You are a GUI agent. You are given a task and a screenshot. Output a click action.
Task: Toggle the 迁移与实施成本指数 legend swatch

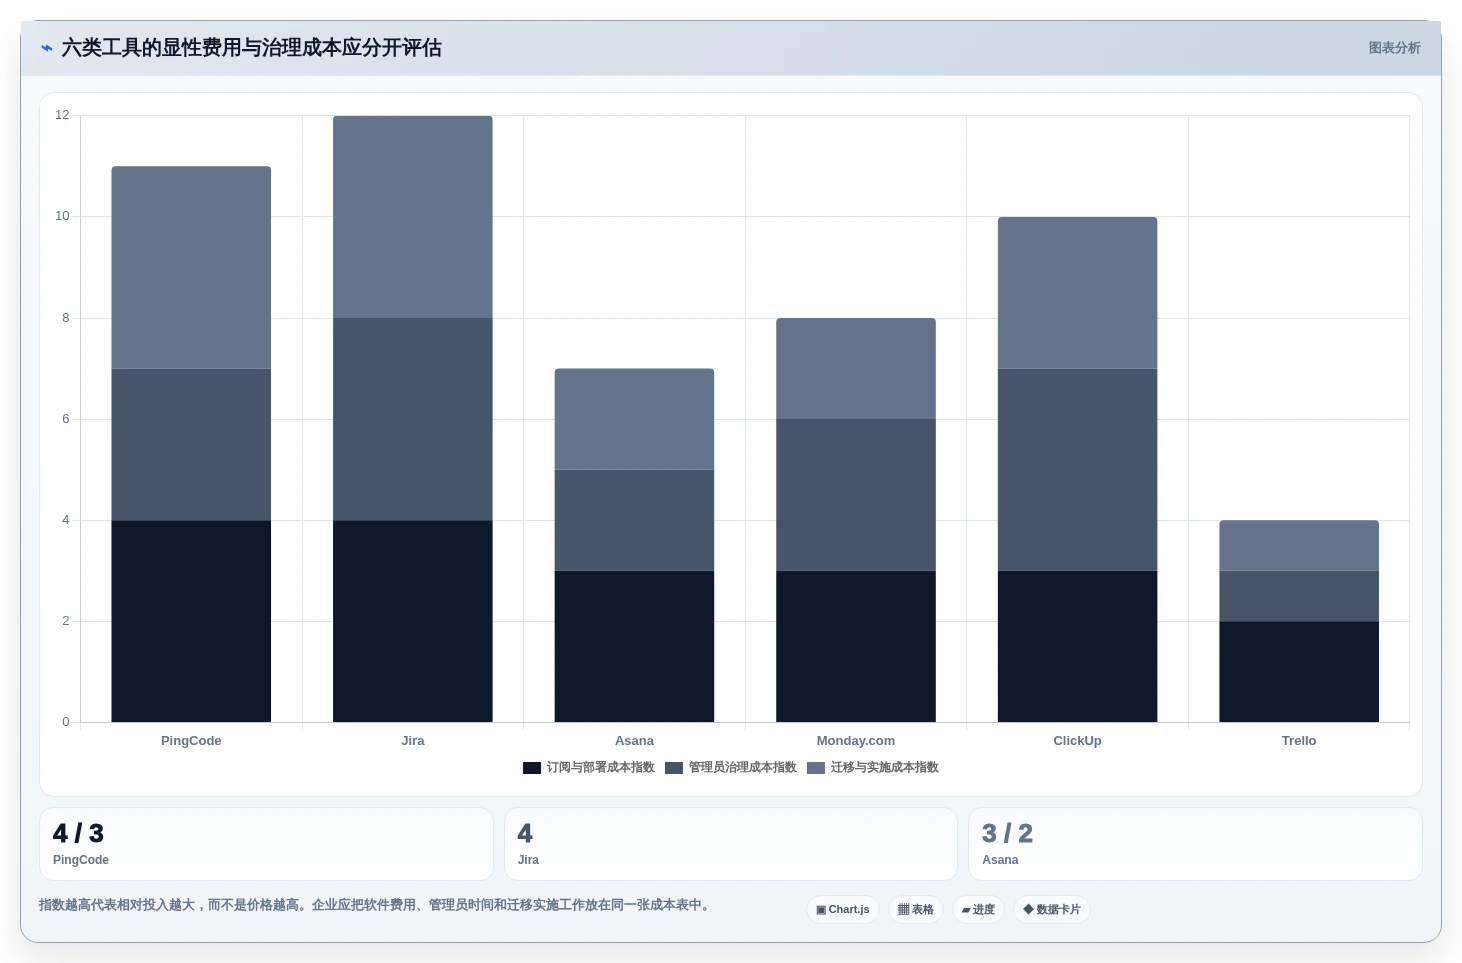[x=816, y=768]
